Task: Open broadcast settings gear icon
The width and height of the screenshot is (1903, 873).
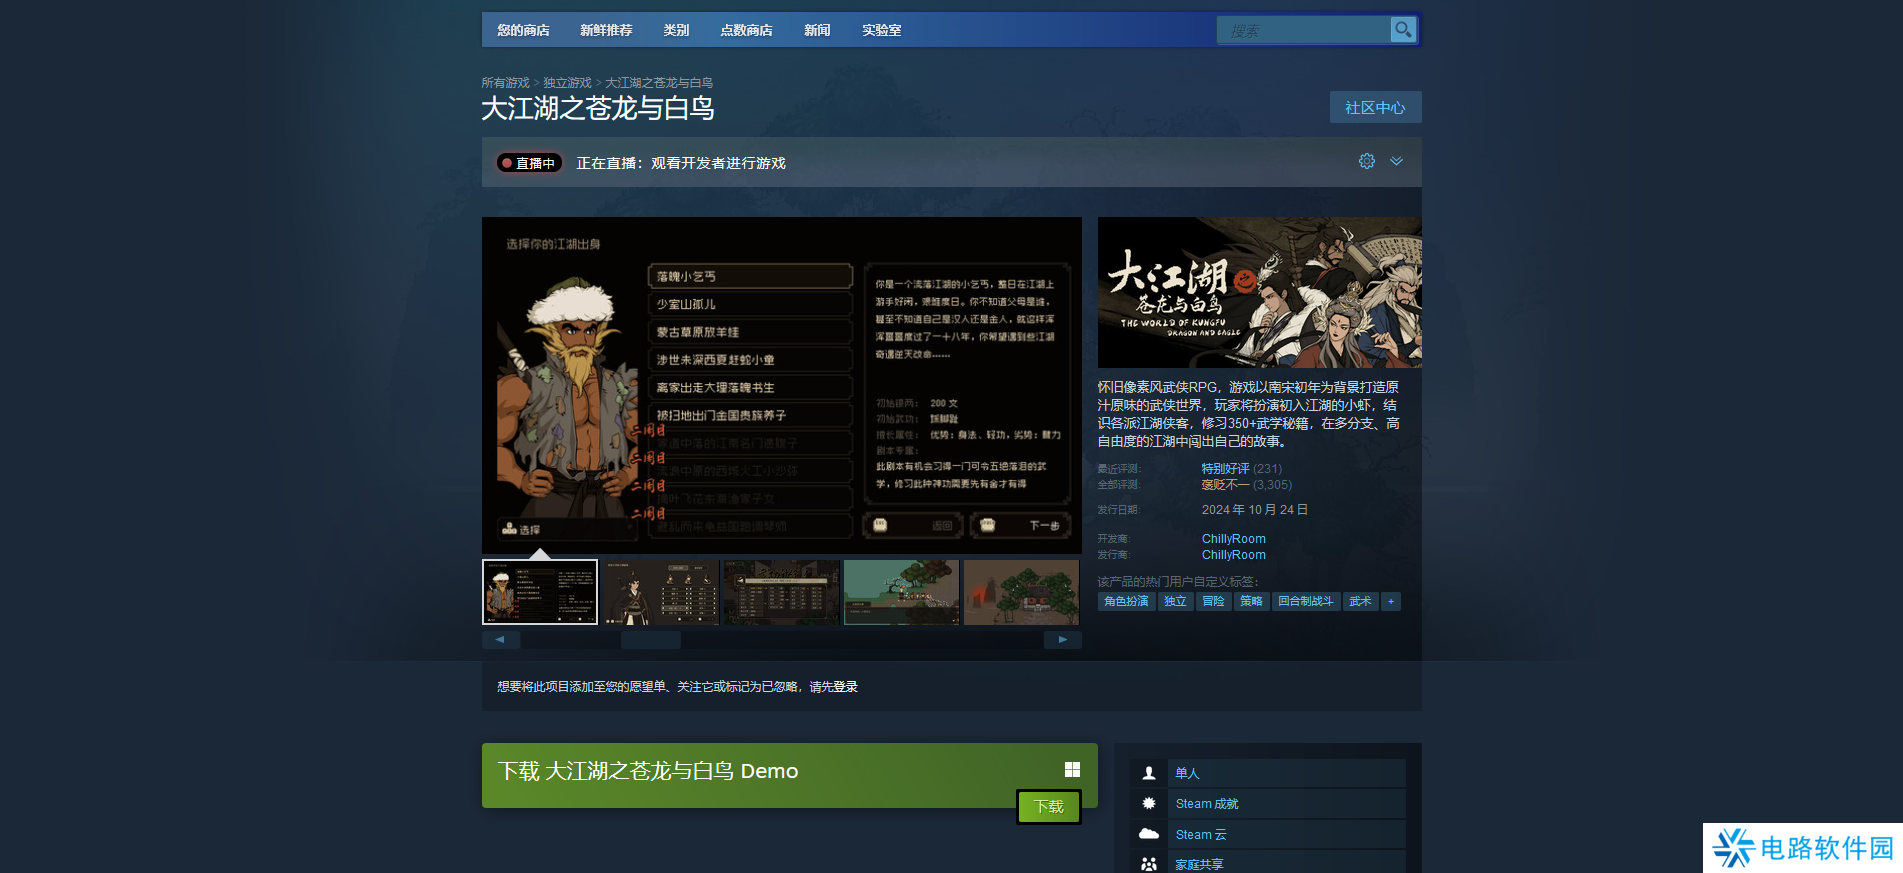Action: (x=1366, y=161)
